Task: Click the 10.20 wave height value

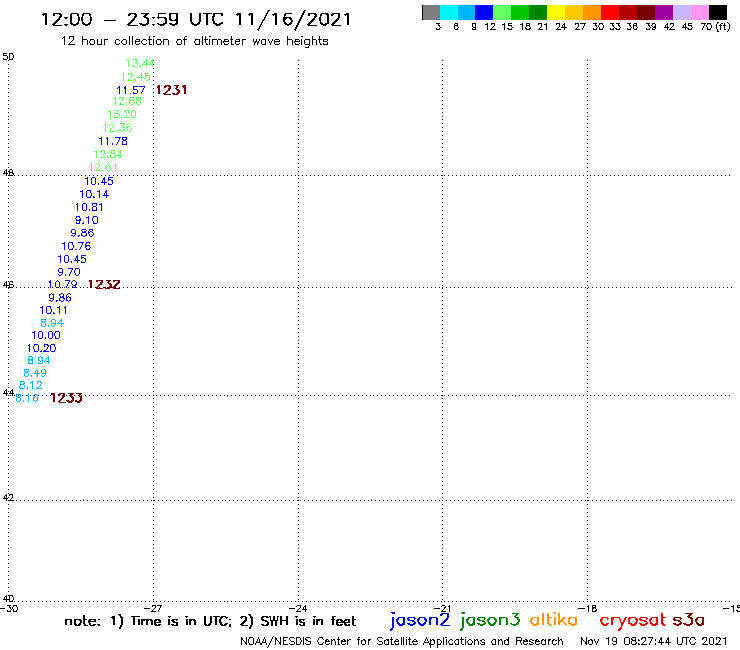Action: coord(42,348)
